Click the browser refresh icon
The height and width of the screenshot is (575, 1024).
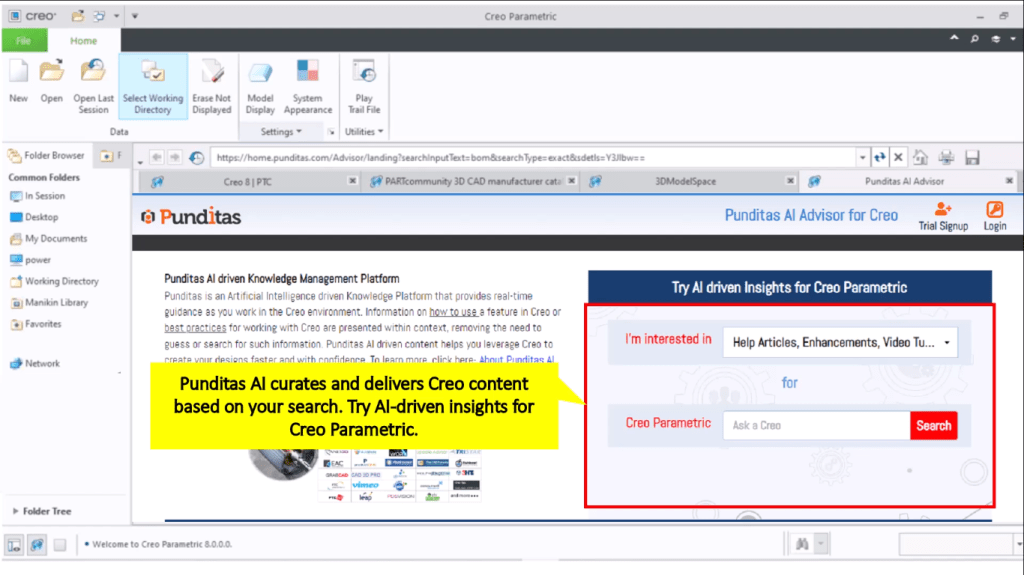880,157
